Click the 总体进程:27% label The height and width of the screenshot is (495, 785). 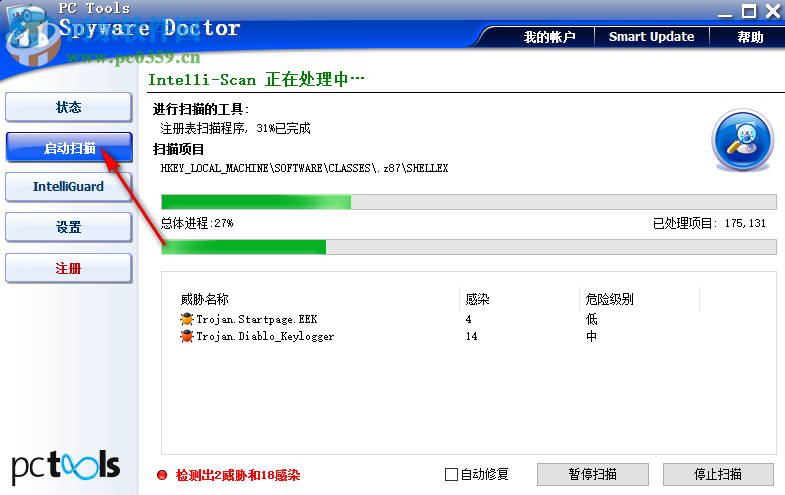pos(197,223)
